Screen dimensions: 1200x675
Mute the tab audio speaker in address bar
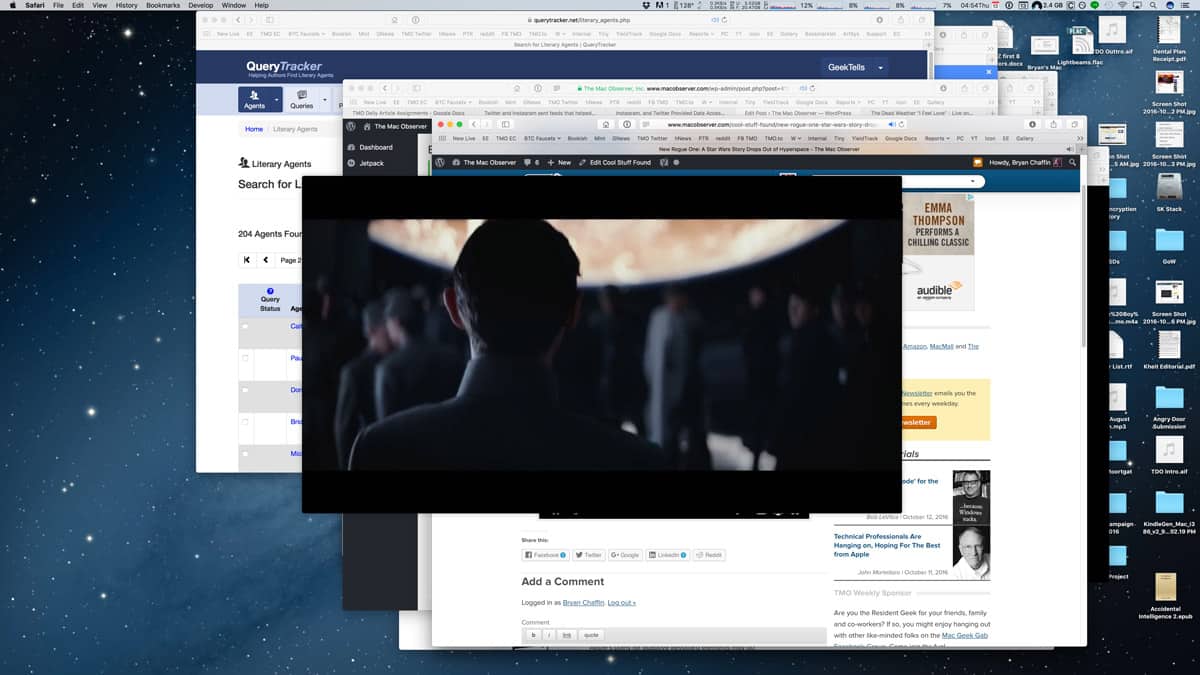coord(891,125)
